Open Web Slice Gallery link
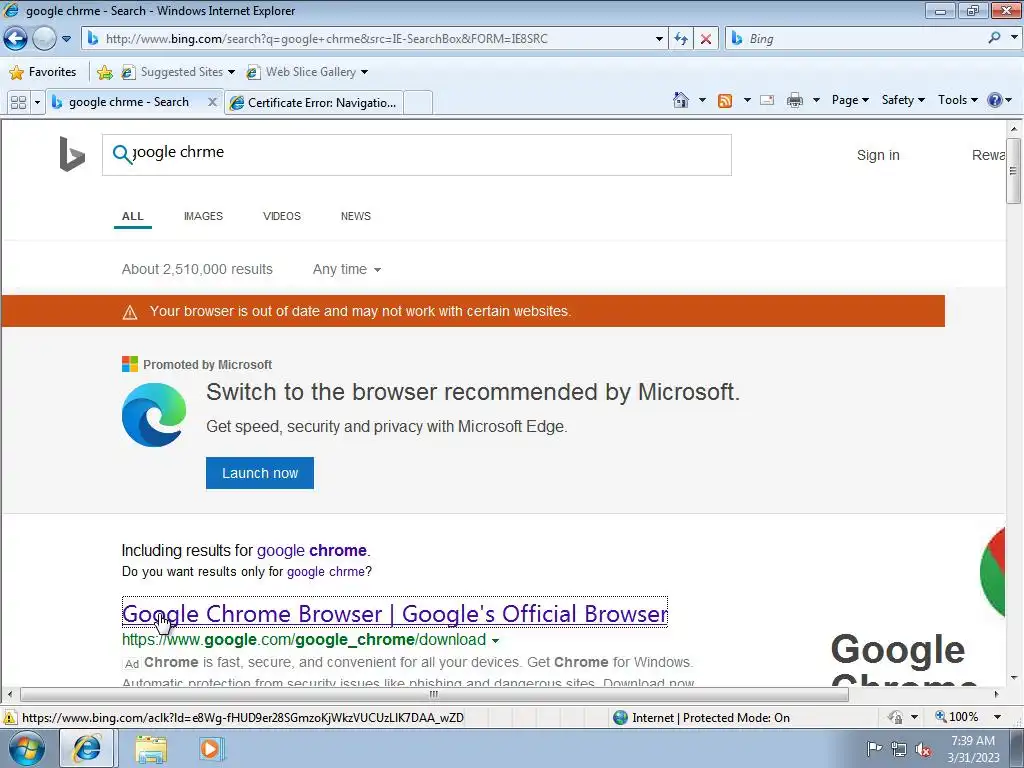 click(307, 72)
